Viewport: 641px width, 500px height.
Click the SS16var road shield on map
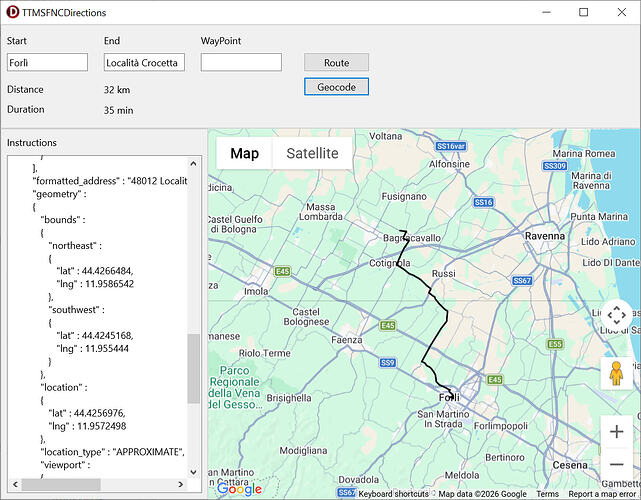pyautogui.click(x=451, y=146)
